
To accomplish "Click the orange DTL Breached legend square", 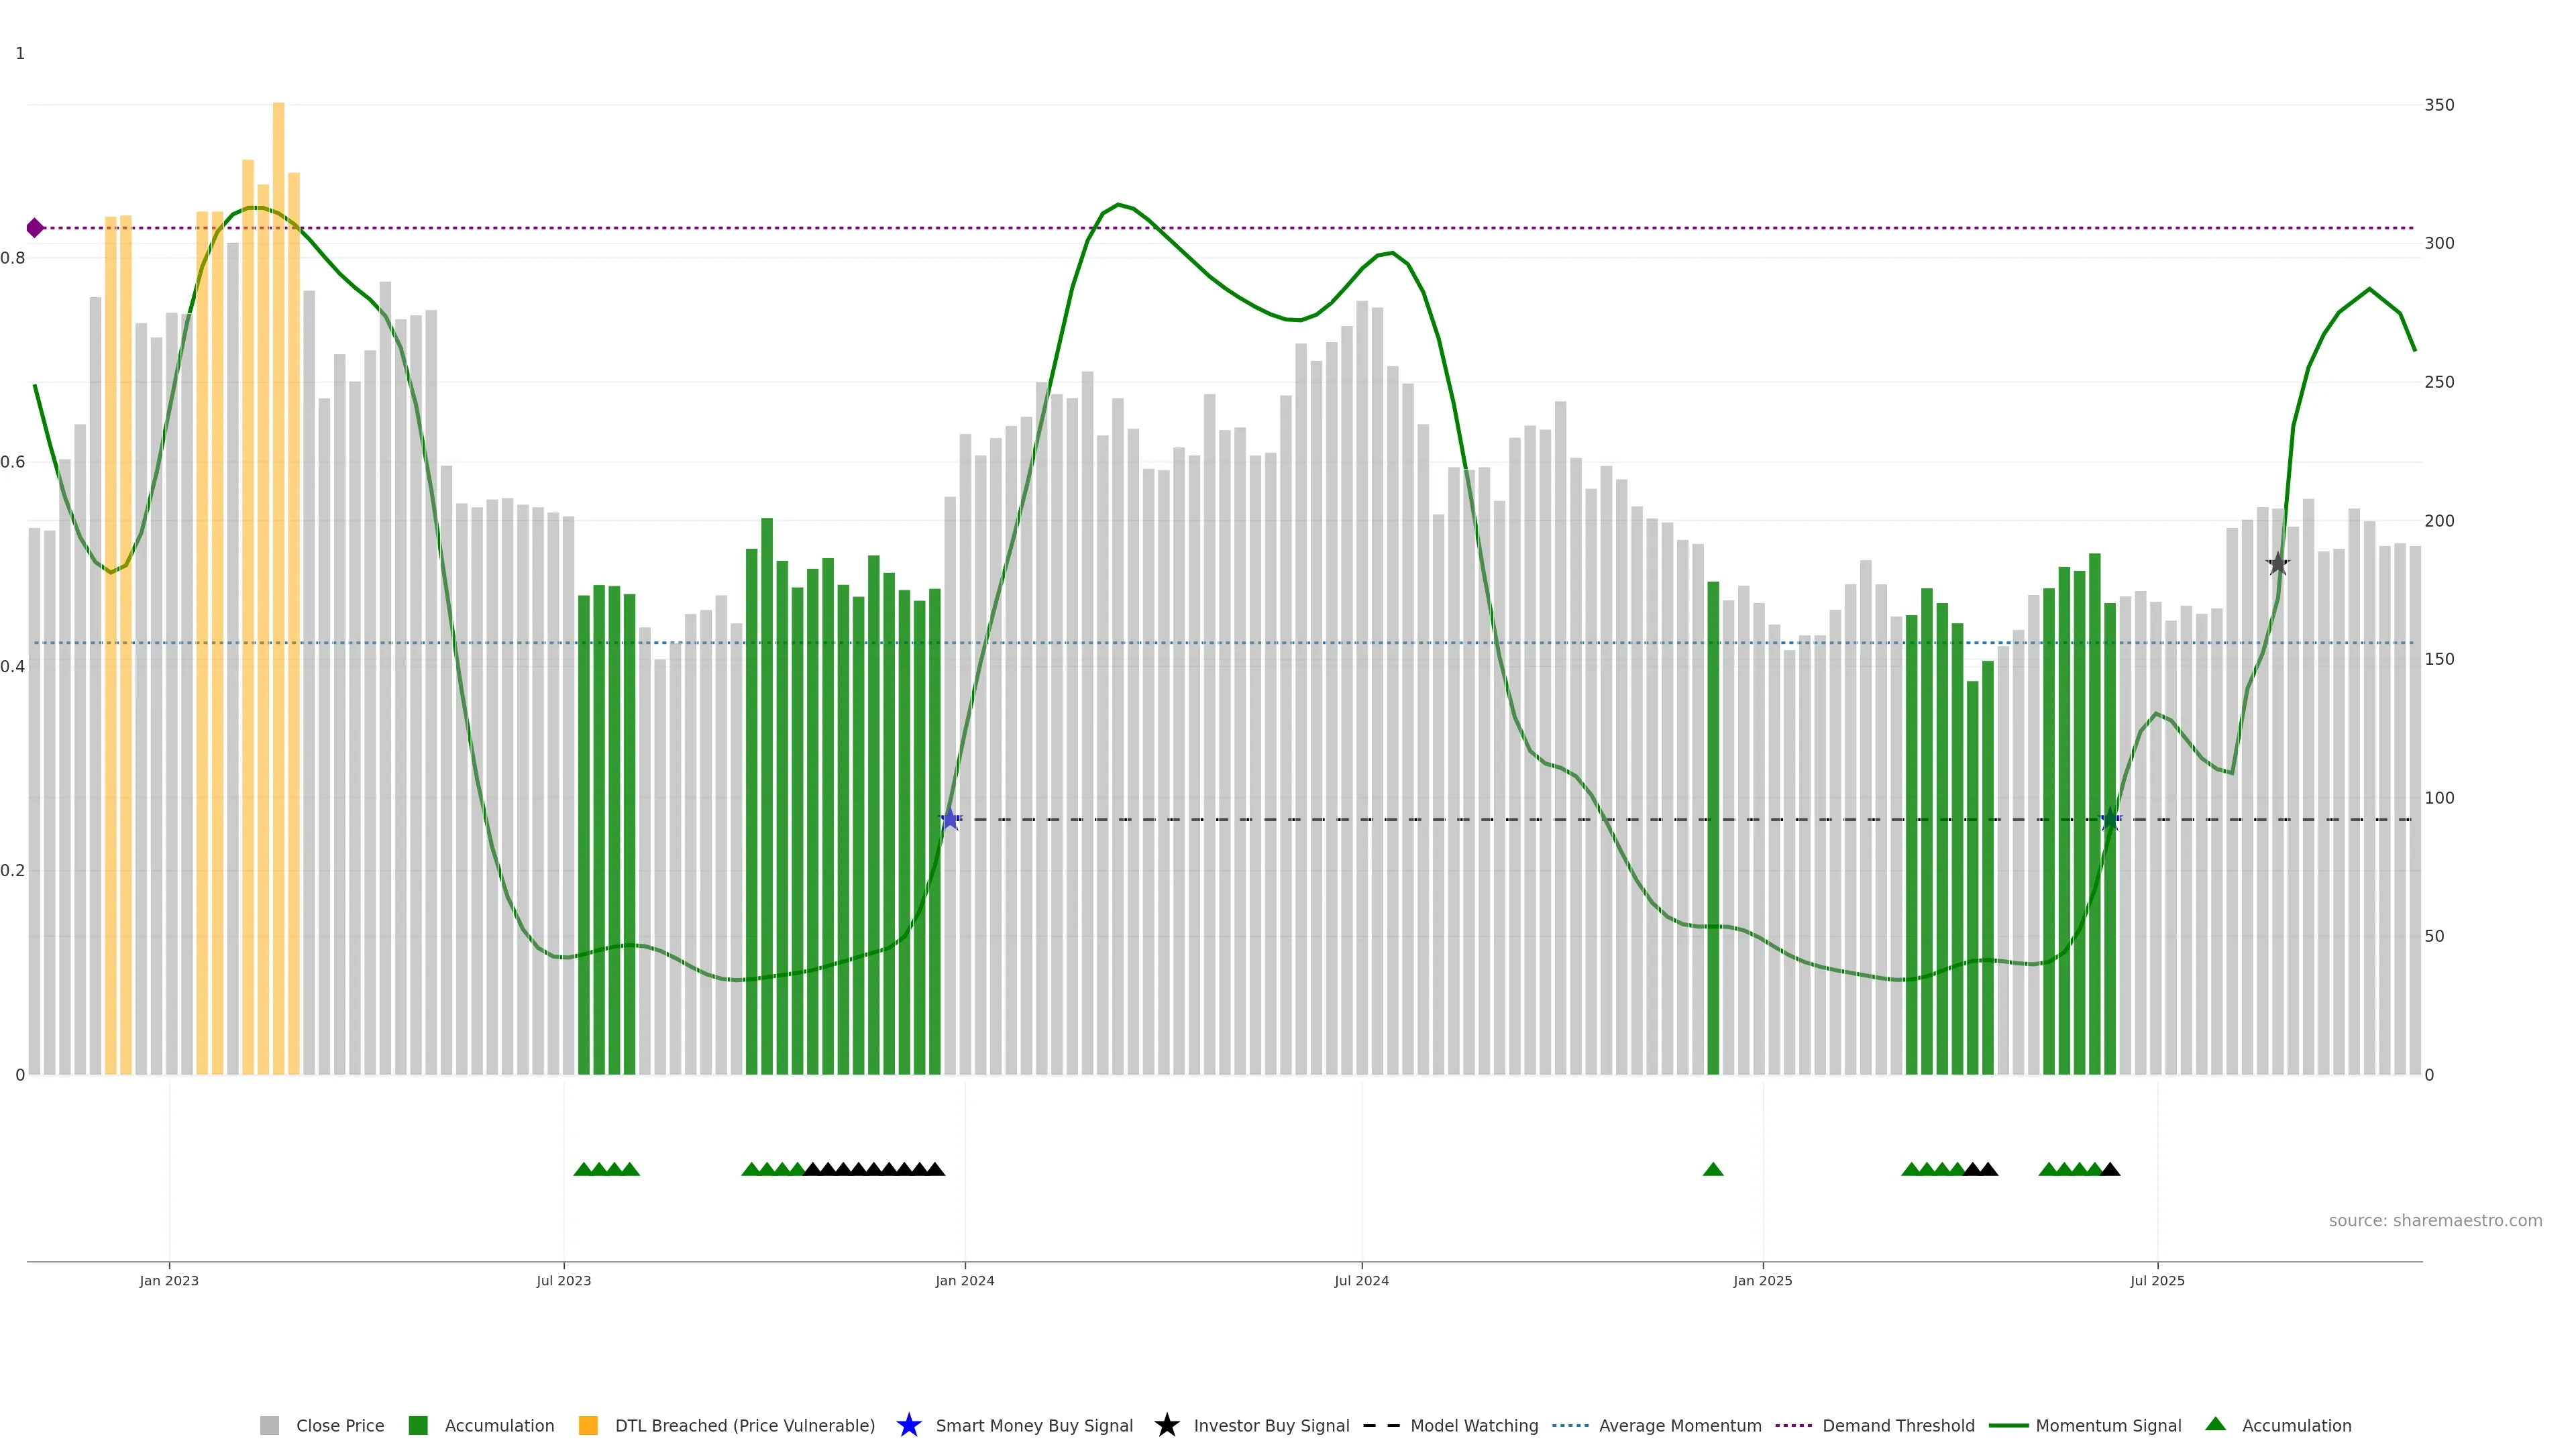I will click(x=588, y=1425).
